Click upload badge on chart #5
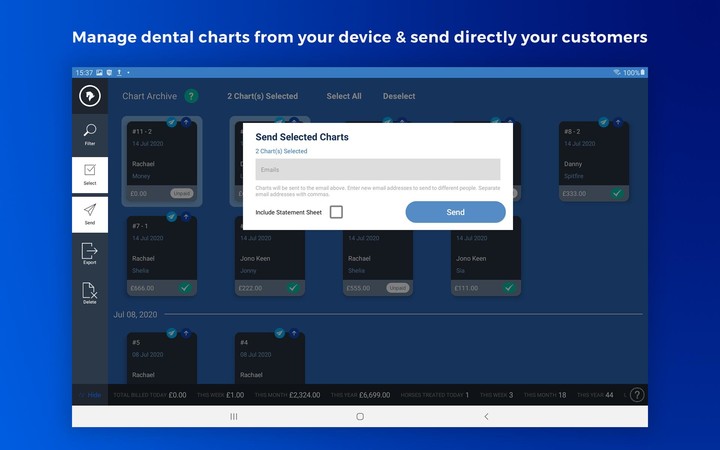 (x=186, y=333)
